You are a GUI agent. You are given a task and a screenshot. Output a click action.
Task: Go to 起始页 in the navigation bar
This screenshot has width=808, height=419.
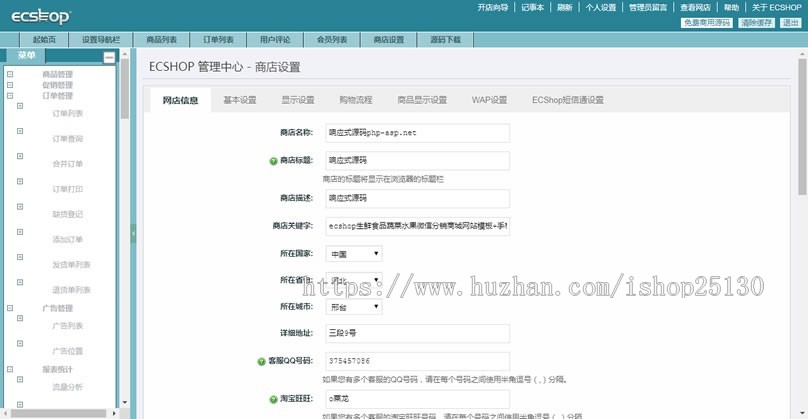(x=44, y=40)
